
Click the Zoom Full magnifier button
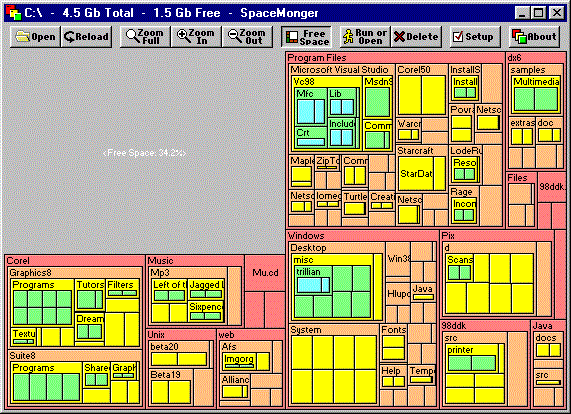(x=145, y=37)
